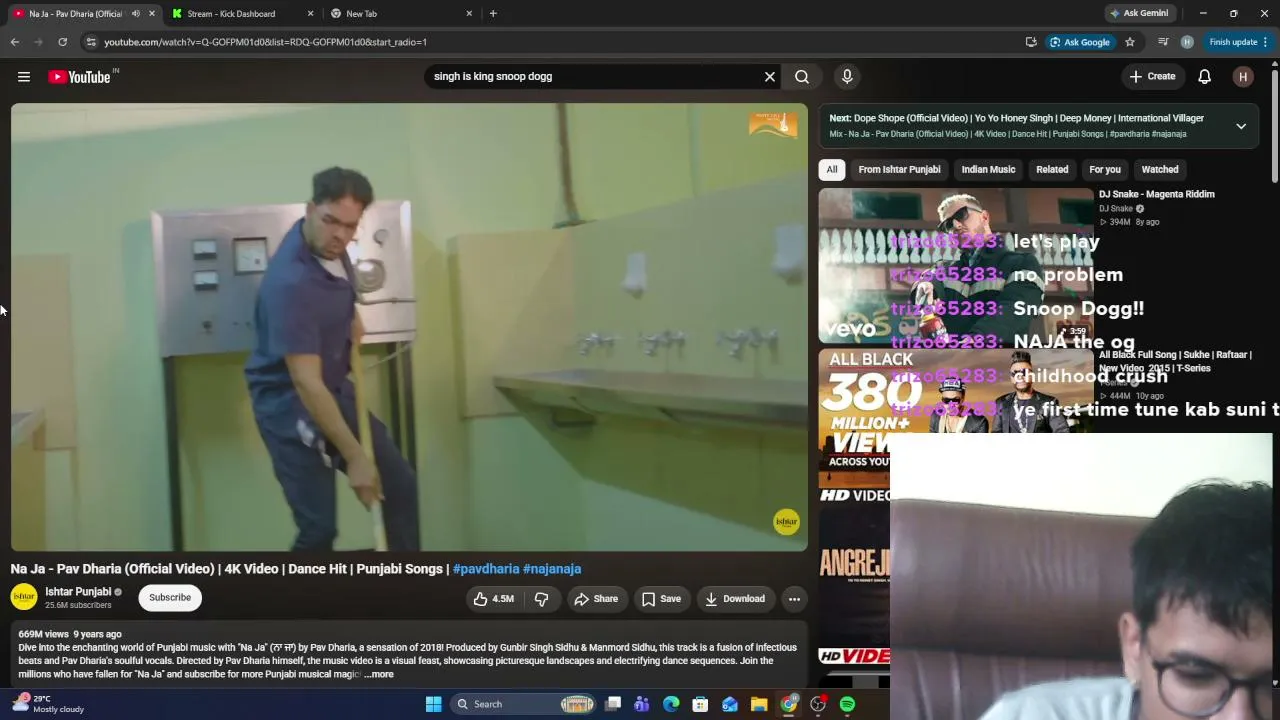Open the Ishtar Punjabi channel name link
The height and width of the screenshot is (720, 1280).
78,592
